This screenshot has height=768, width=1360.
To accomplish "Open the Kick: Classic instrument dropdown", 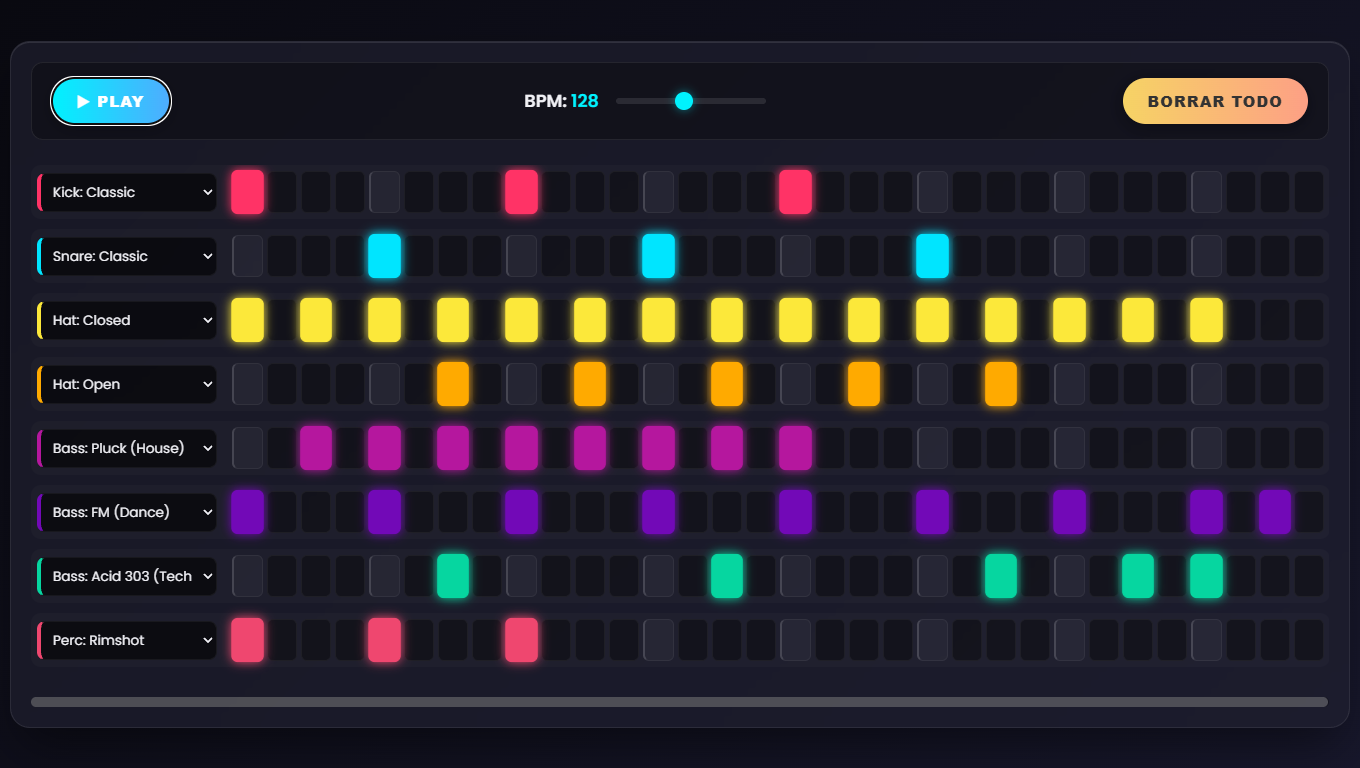I will click(128, 192).
